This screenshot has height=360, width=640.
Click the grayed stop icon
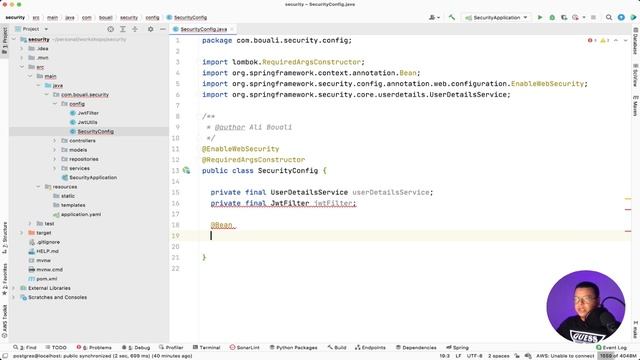(x=593, y=18)
